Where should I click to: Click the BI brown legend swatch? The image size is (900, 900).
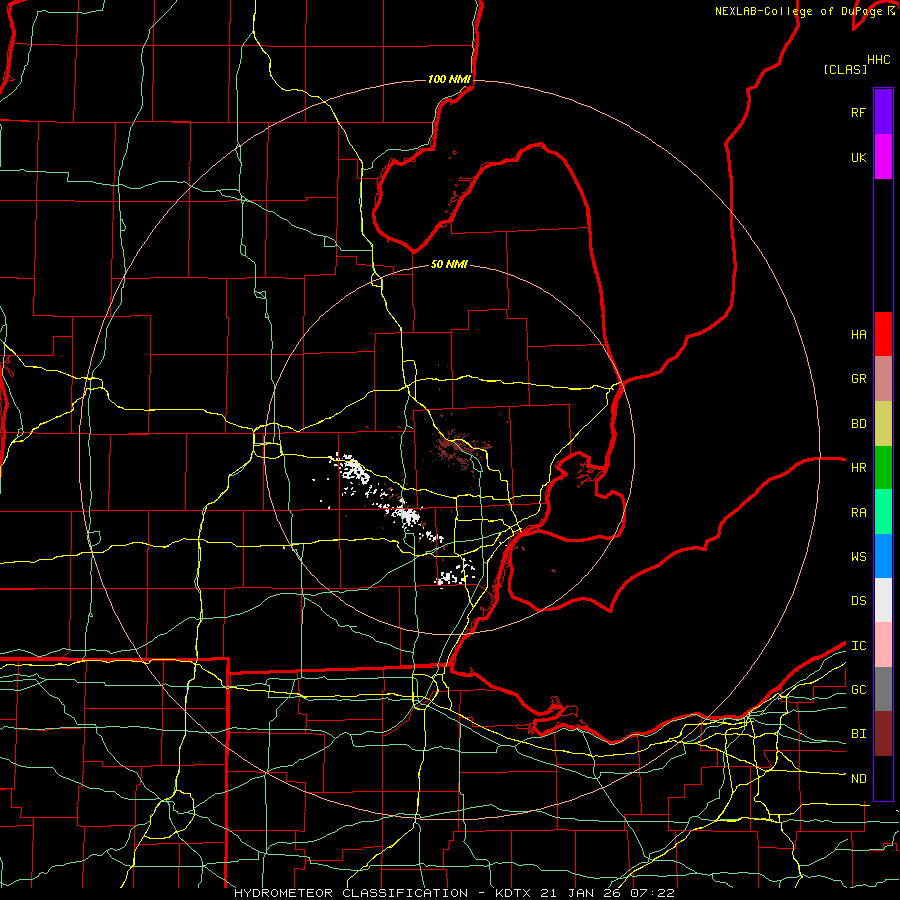(883, 734)
